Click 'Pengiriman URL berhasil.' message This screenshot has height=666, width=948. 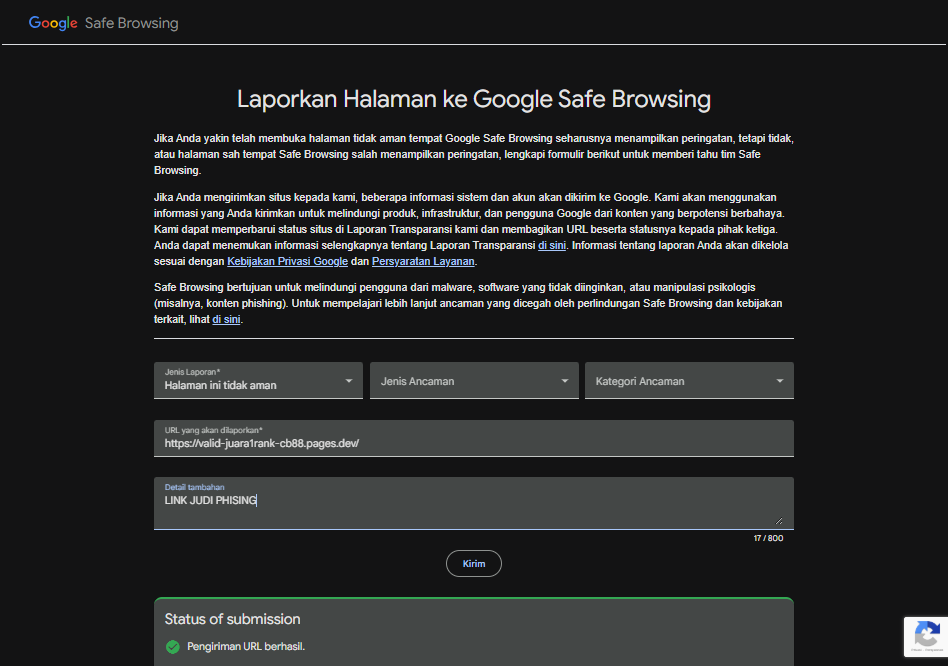(246, 647)
